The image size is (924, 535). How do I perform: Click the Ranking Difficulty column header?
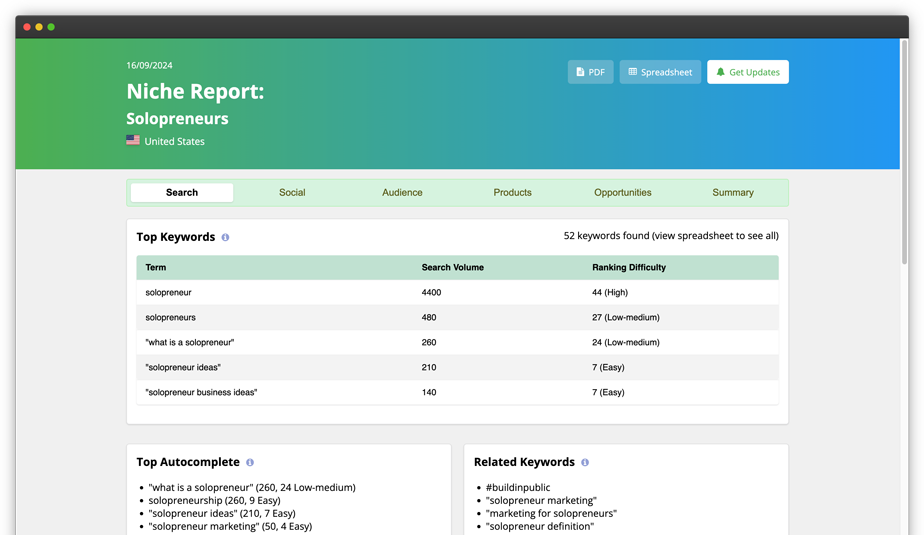click(629, 268)
